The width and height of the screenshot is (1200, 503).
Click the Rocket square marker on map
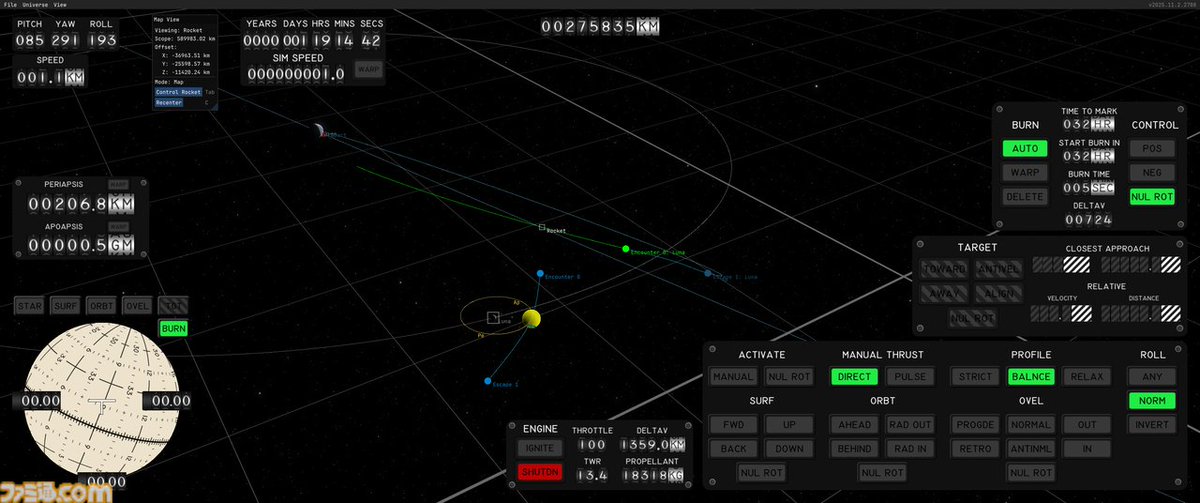(x=542, y=228)
